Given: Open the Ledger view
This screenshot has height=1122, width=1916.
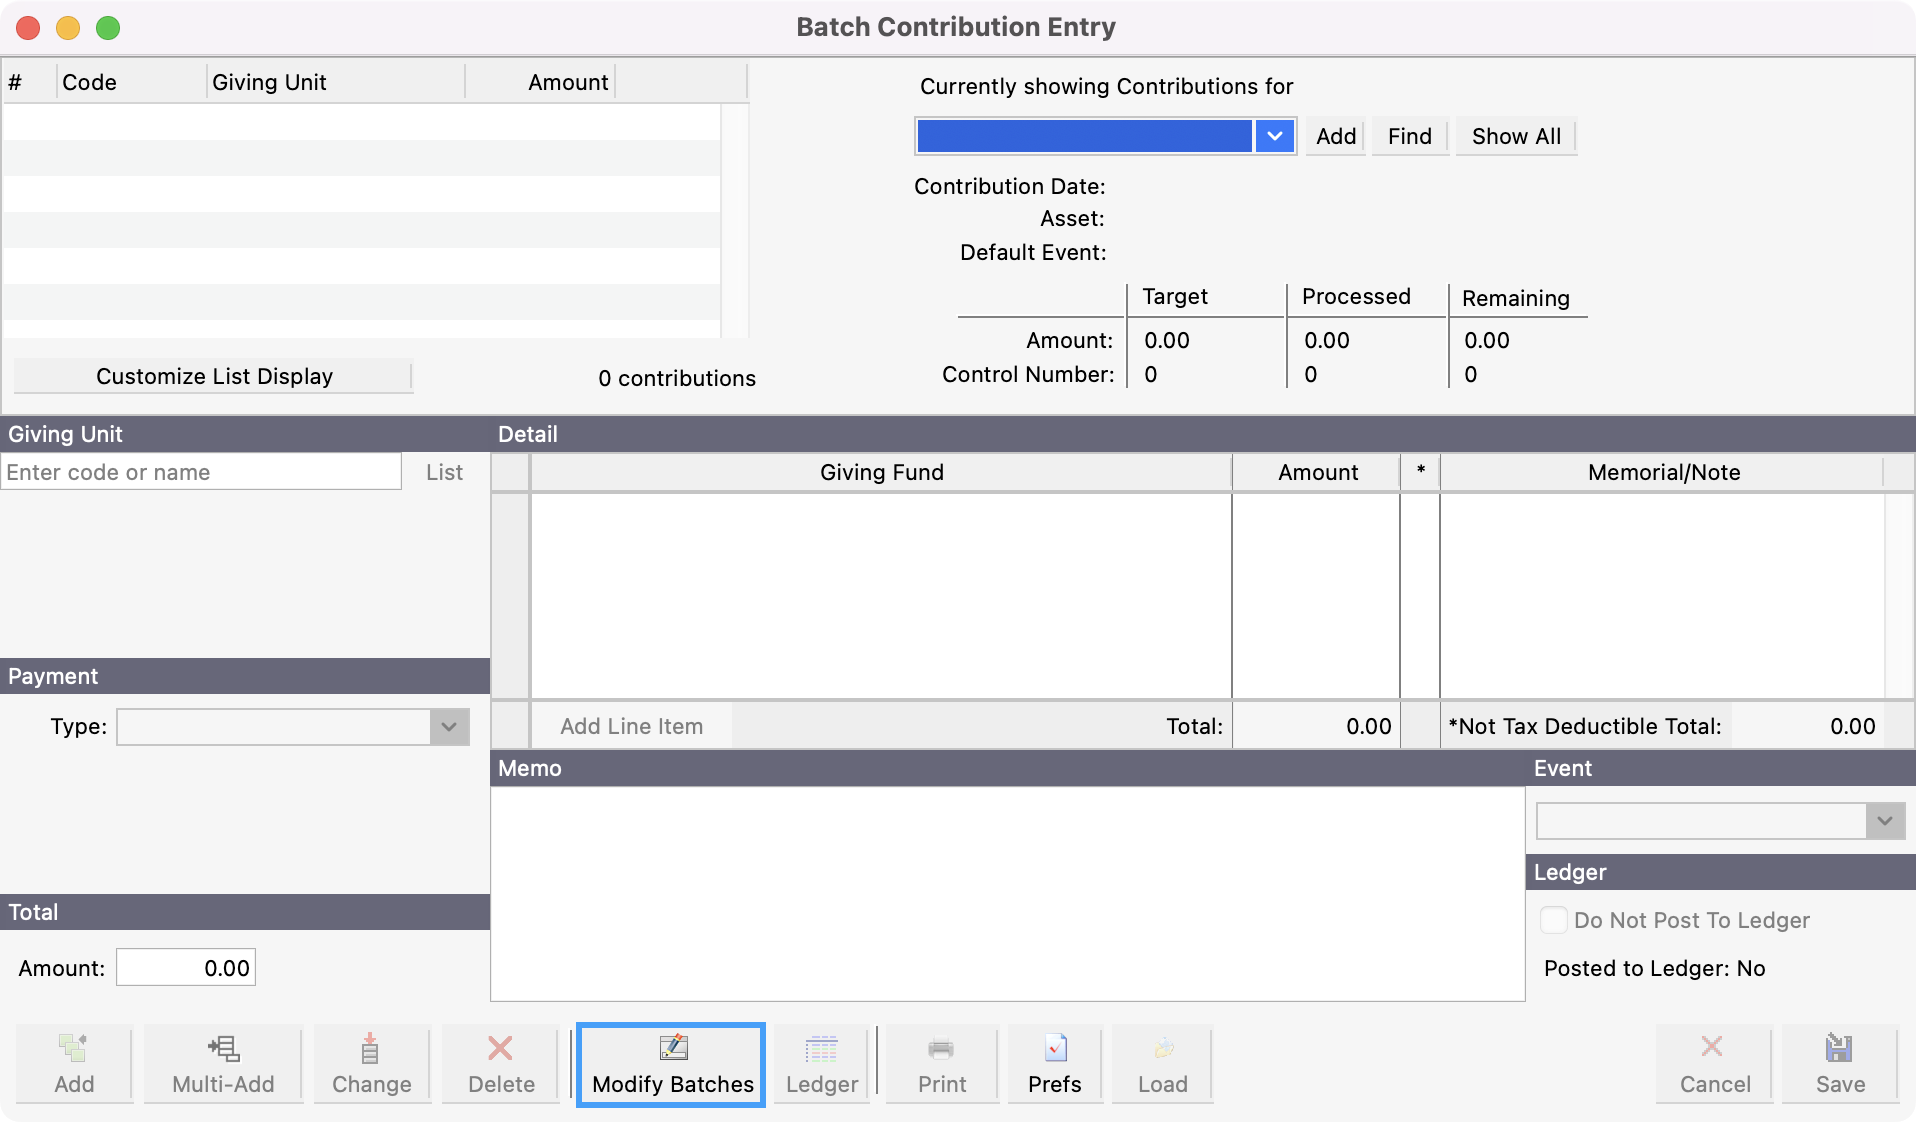Looking at the screenshot, I should click(x=820, y=1063).
